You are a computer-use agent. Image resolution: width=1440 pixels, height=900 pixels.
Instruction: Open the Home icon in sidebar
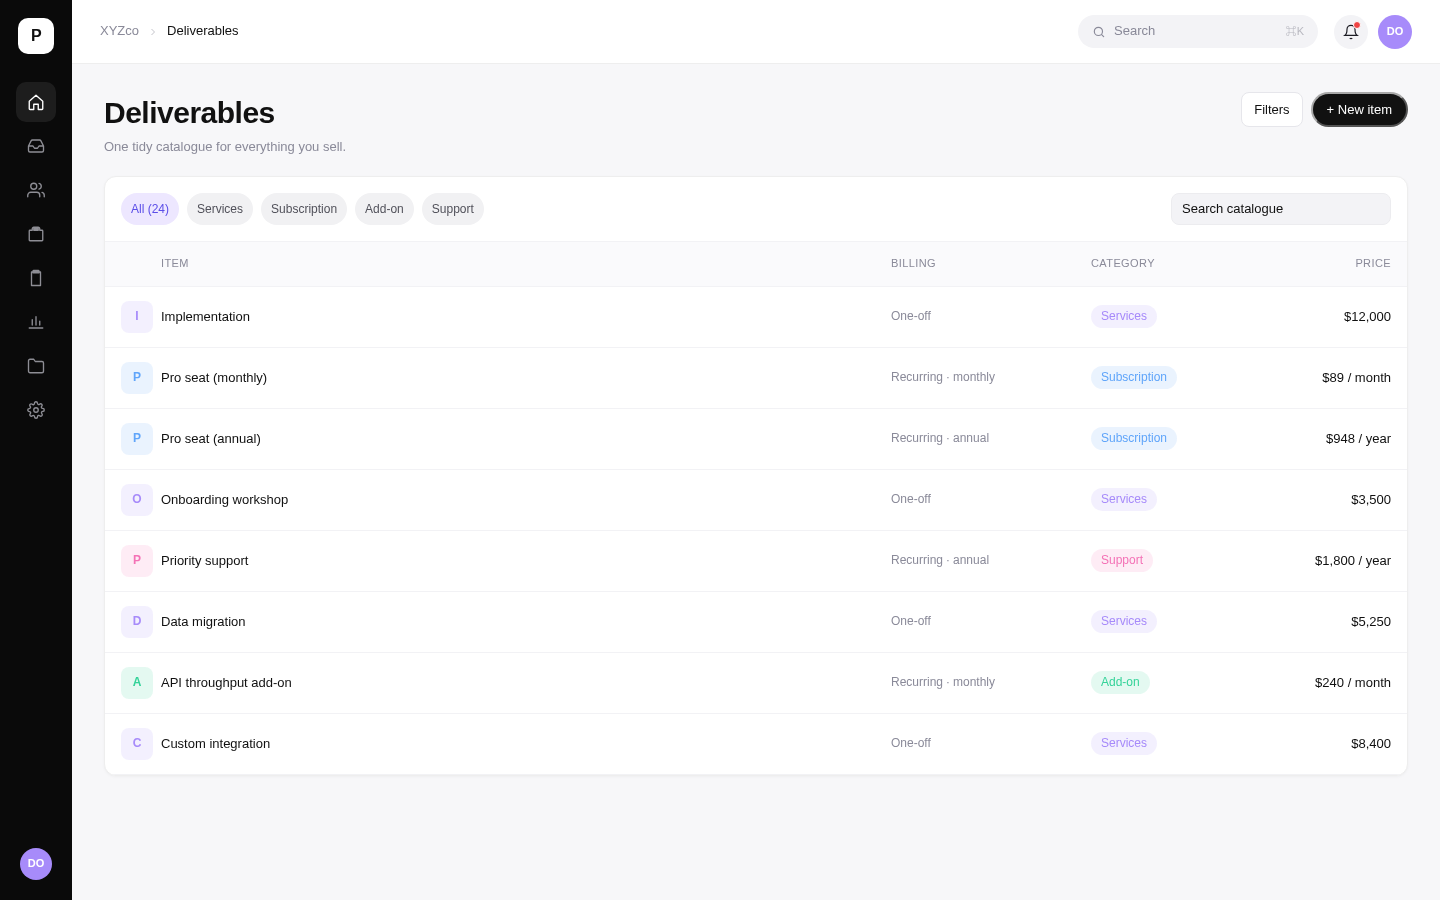tap(36, 102)
